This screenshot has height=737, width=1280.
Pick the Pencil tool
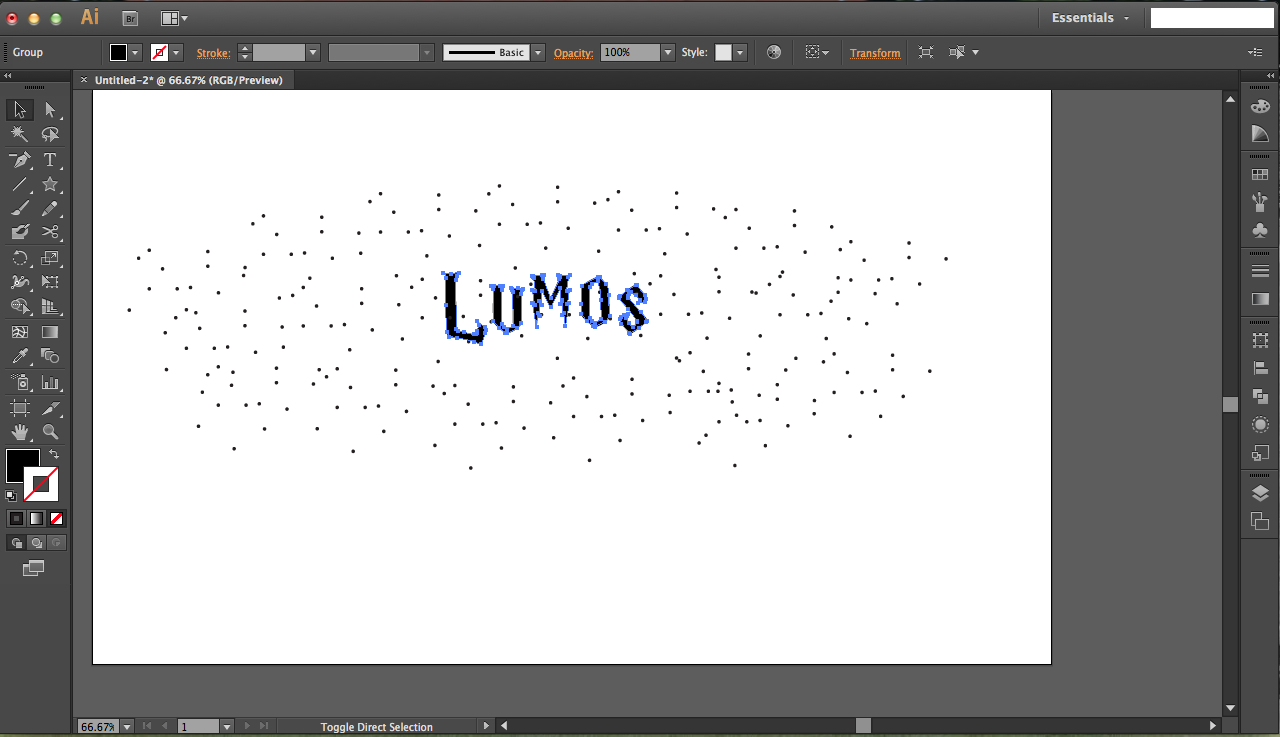50,208
